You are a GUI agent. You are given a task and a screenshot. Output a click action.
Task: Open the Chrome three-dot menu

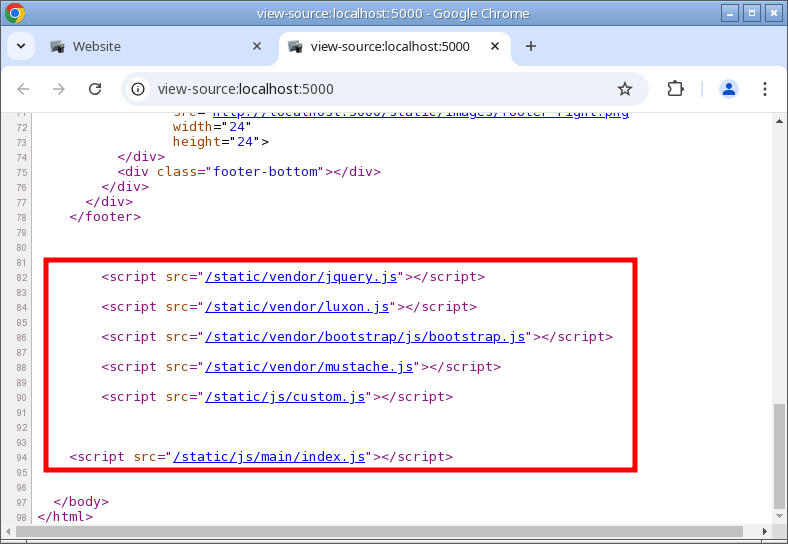point(764,89)
